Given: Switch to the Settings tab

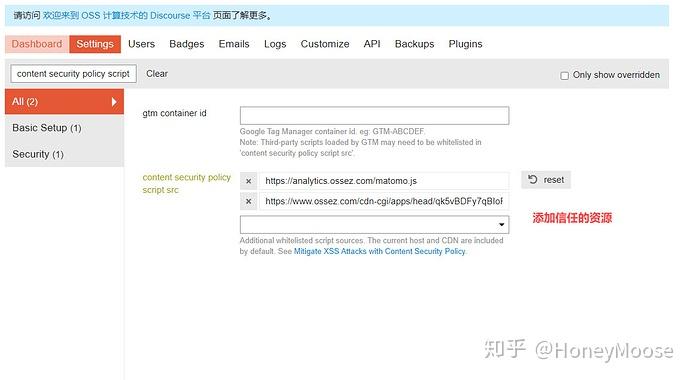Looking at the screenshot, I should point(95,44).
